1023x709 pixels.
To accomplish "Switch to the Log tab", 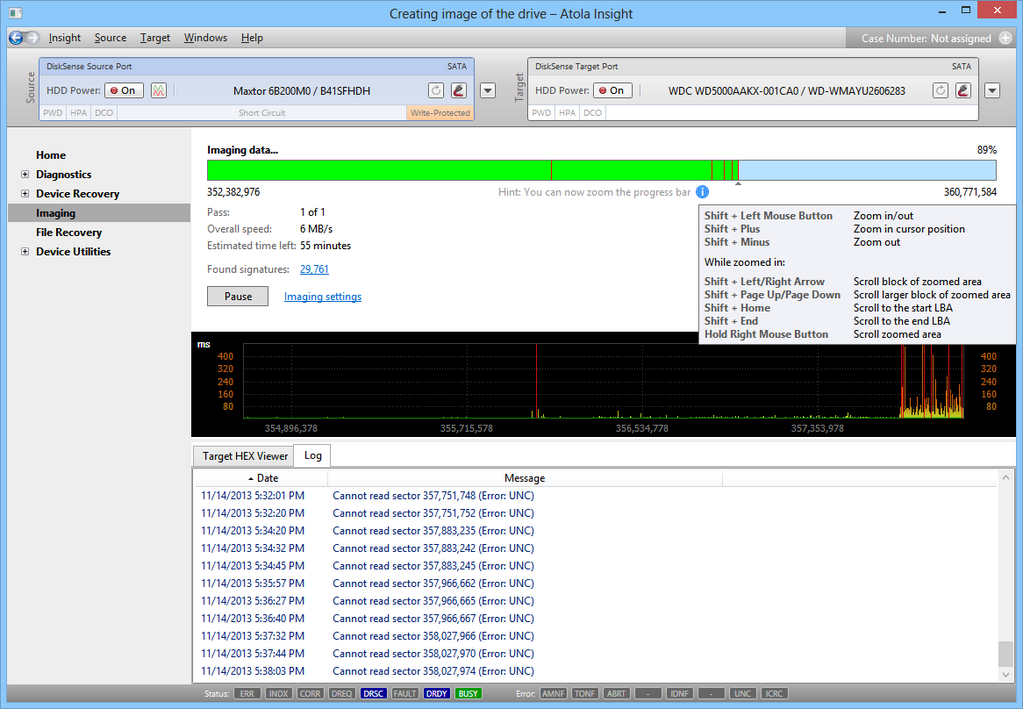I will (x=313, y=455).
